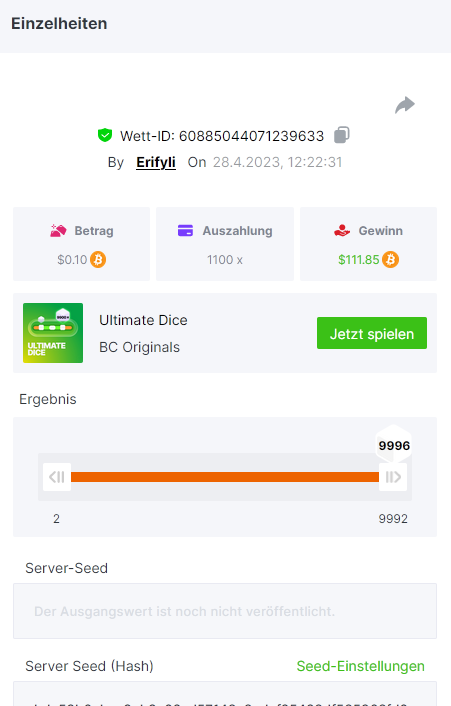451x706 pixels.
Task: Click the Bitcoin icon beside $111.85
Action: coord(391,260)
